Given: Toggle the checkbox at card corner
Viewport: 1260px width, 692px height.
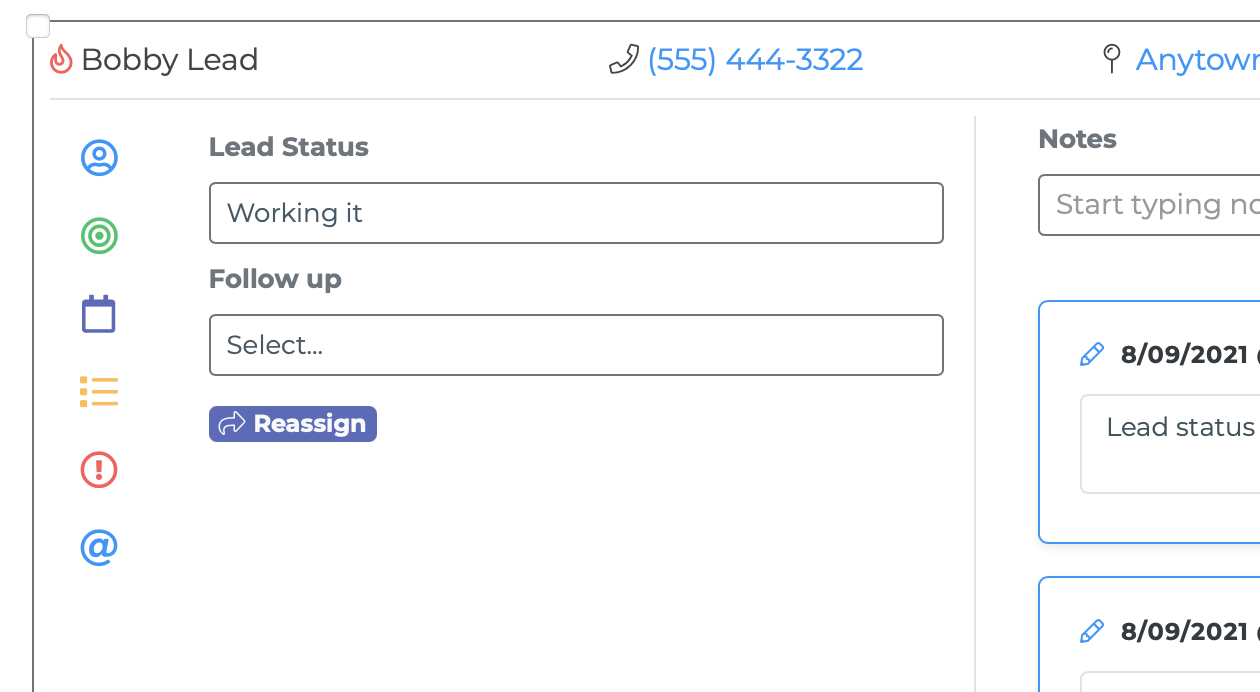Looking at the screenshot, I should pos(38,26).
